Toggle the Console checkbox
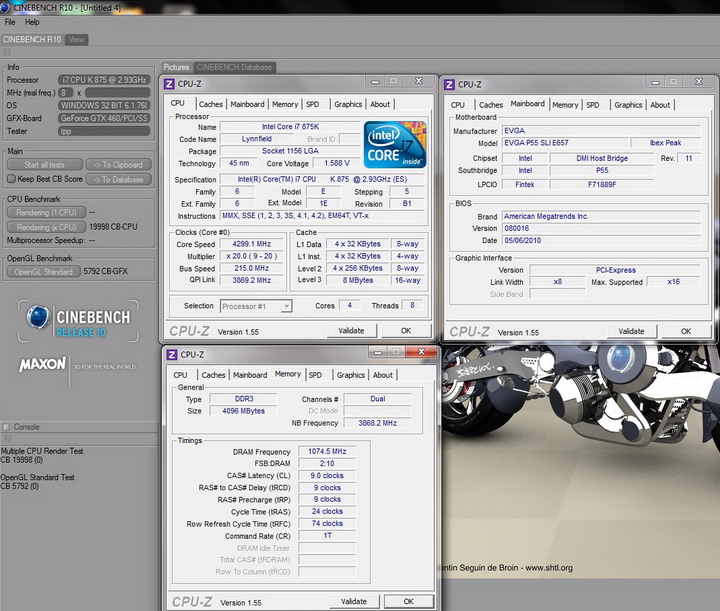 tap(7, 427)
